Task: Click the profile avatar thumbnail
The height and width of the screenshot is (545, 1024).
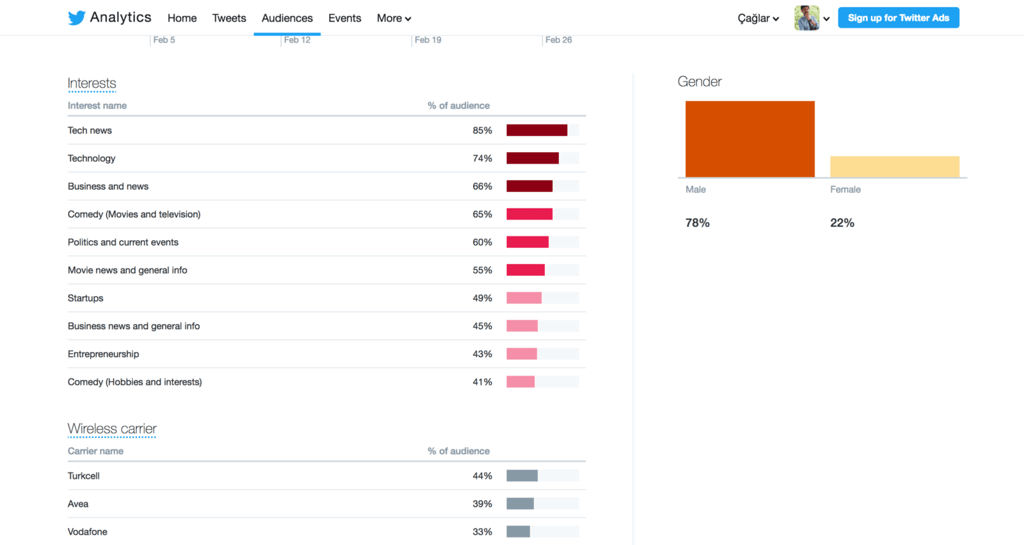Action: pyautogui.click(x=807, y=18)
